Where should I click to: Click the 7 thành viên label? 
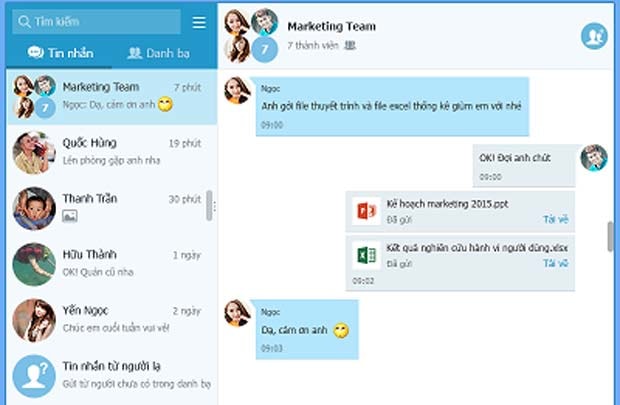click(x=313, y=45)
